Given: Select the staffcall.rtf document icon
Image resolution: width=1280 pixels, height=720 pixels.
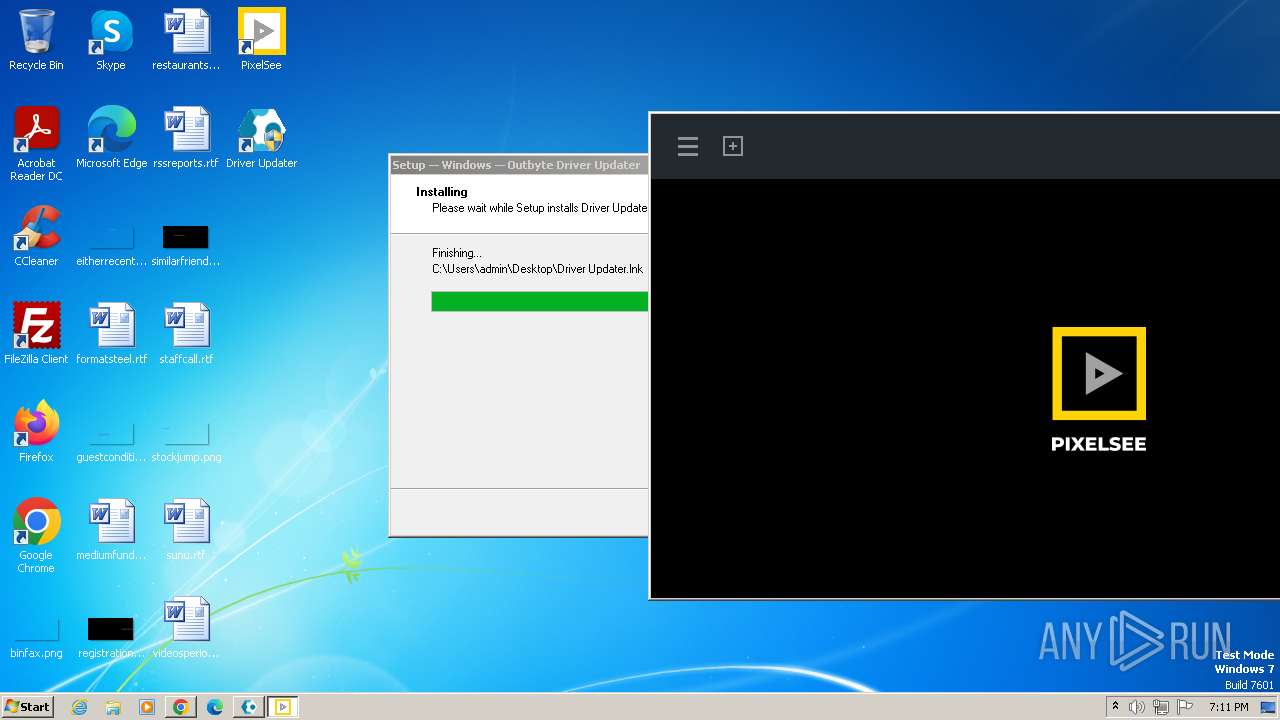Looking at the screenshot, I should [x=186, y=334].
